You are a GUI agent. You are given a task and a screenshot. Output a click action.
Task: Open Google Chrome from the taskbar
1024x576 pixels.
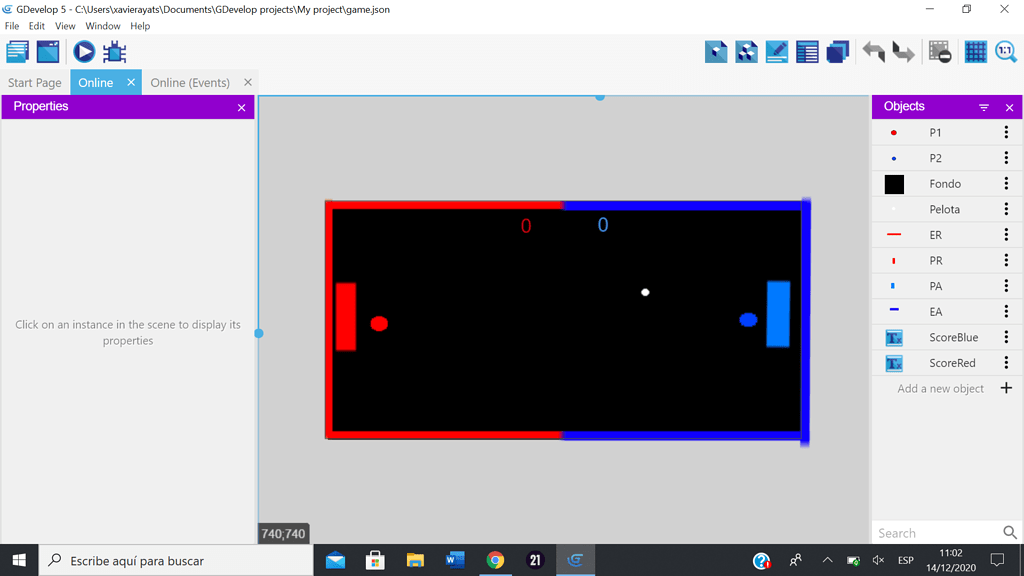point(495,560)
